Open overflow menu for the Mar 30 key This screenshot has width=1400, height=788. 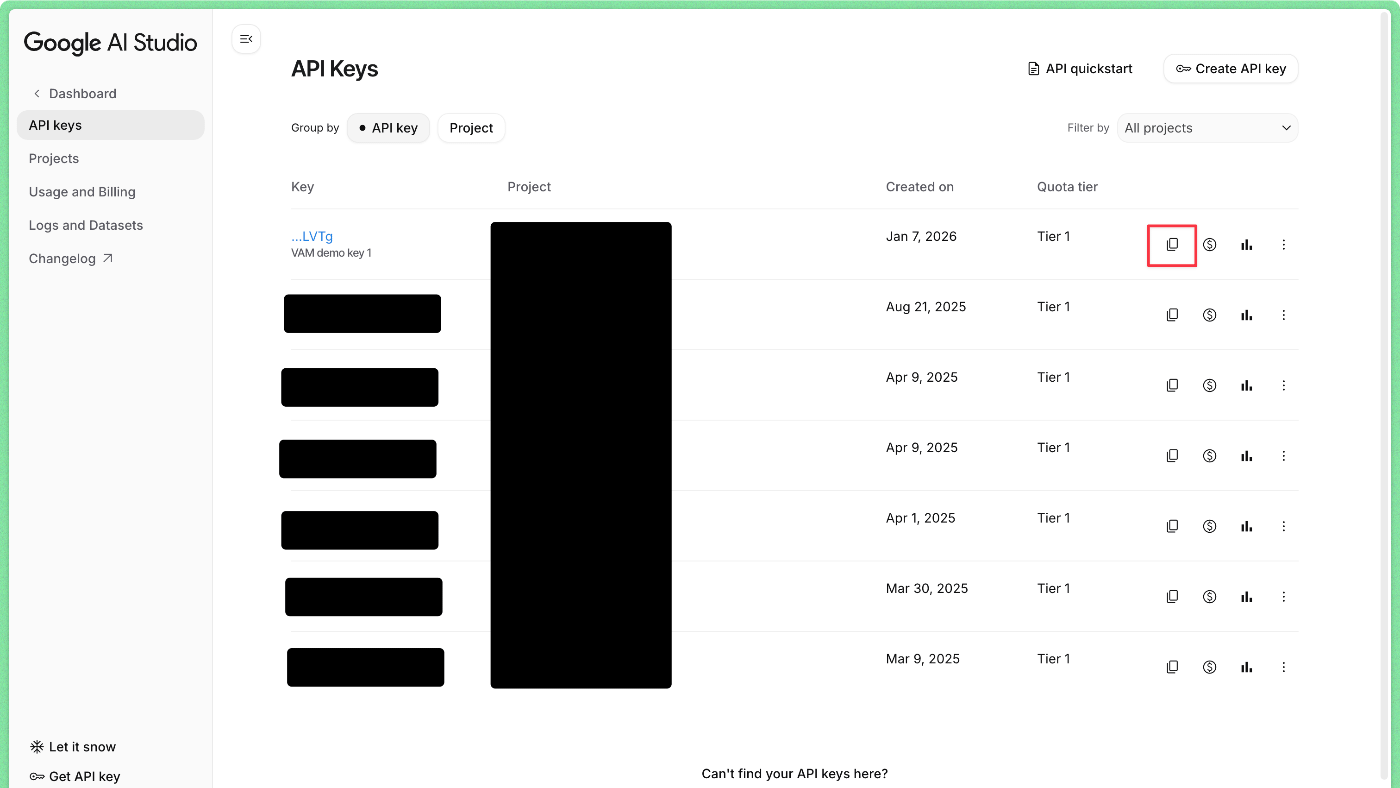[x=1283, y=596]
